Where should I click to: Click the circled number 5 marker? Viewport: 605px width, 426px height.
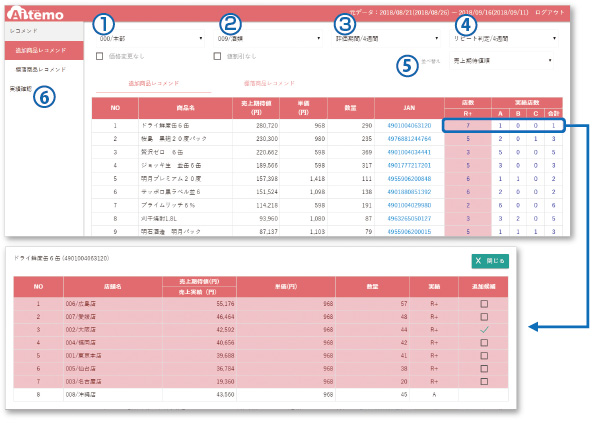(x=405, y=65)
